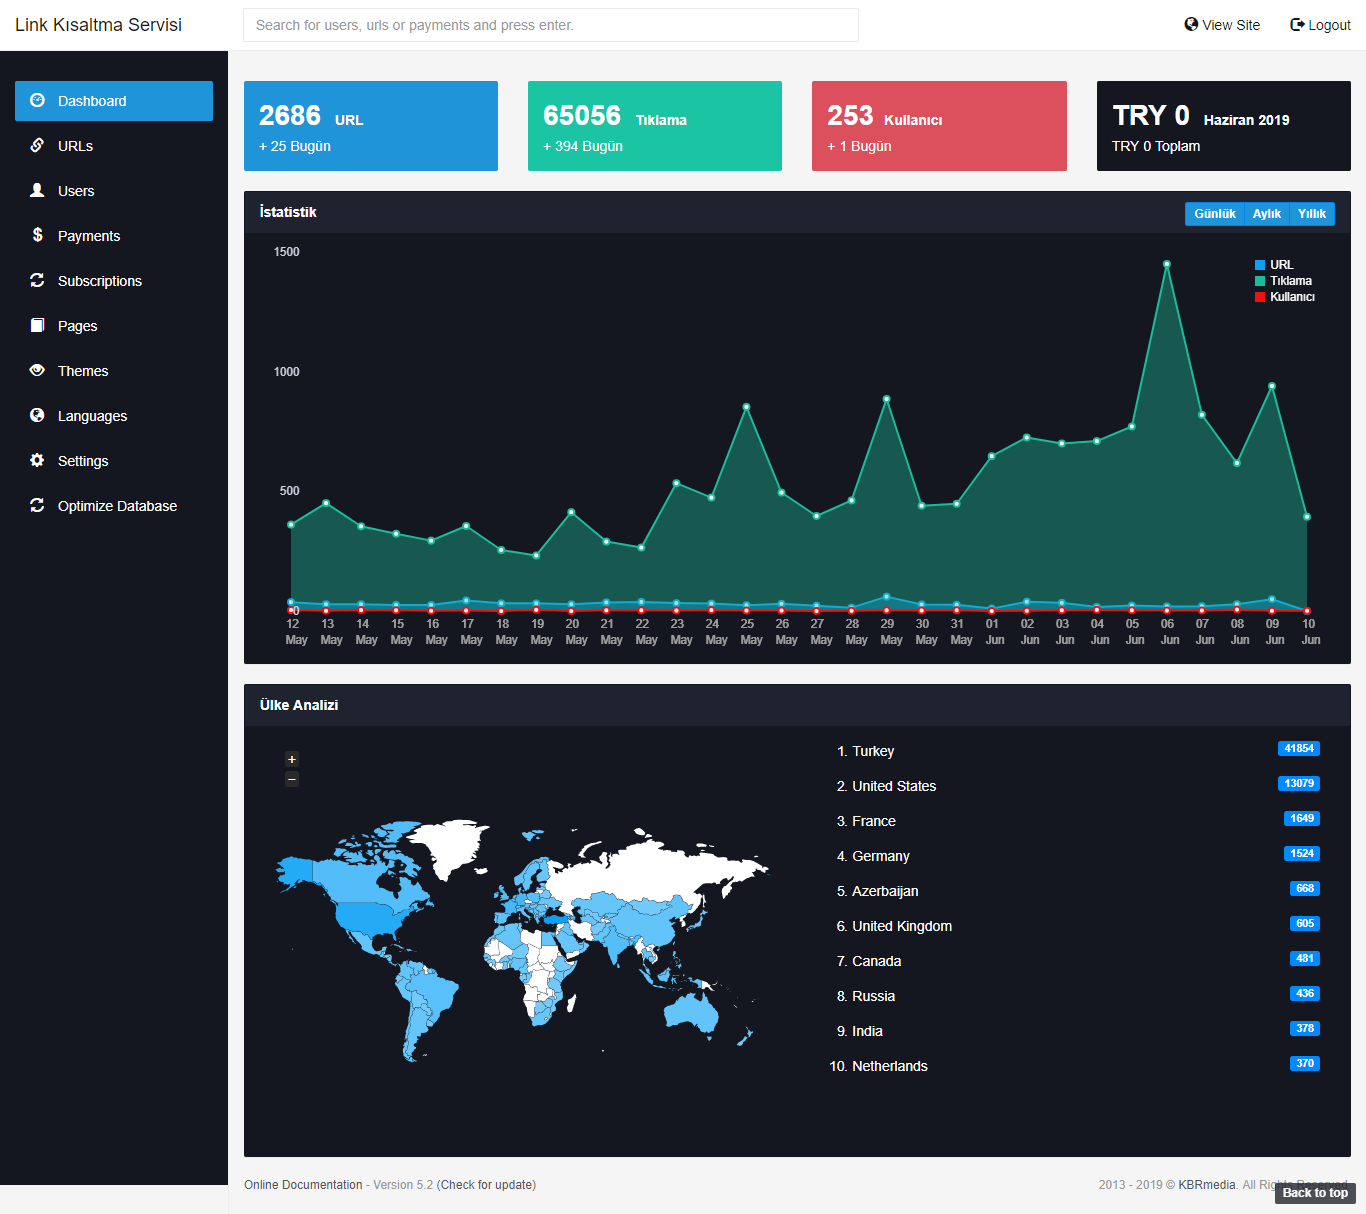Select the Payments dollar sign icon
Screen dimensions: 1366x1214
(37, 235)
